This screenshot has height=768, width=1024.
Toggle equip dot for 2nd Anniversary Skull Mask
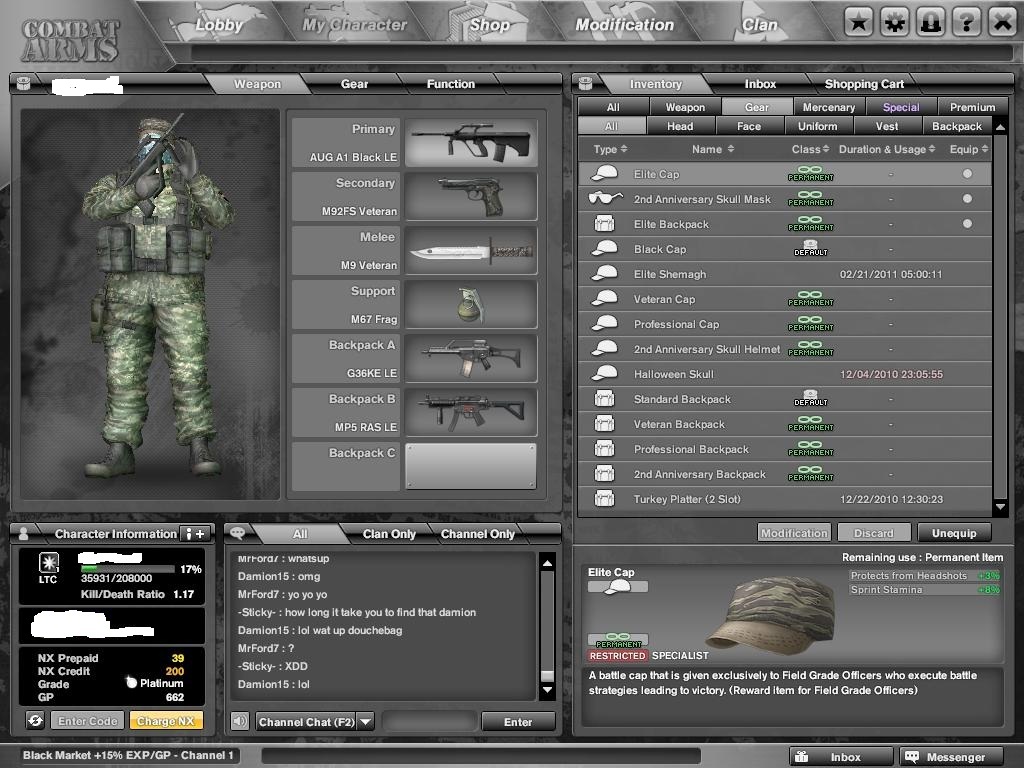coord(967,199)
